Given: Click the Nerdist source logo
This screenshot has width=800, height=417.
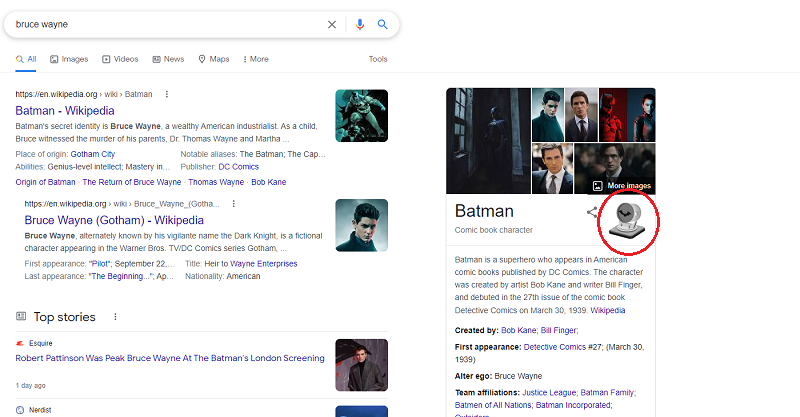Looking at the screenshot, I should click(20, 410).
